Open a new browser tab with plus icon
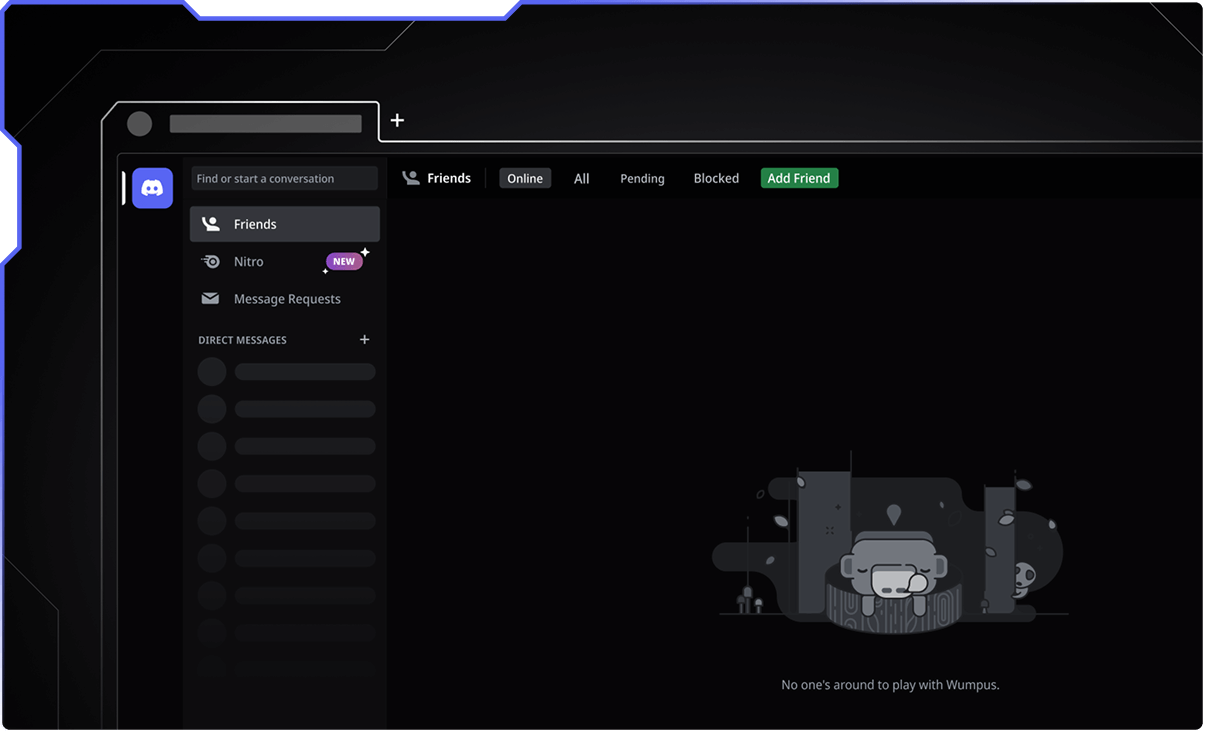Screen dimensions: 1206x732 (397, 120)
